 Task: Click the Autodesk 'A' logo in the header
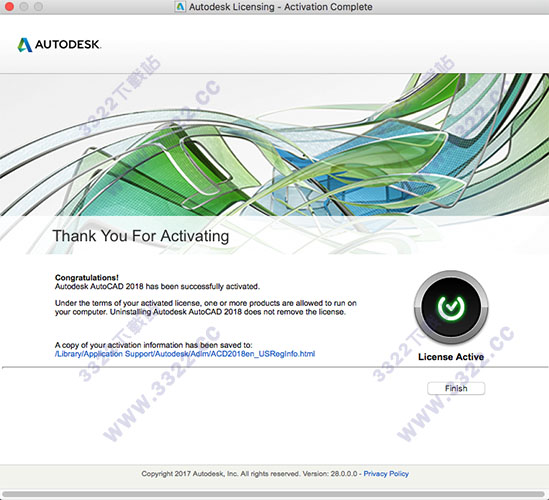pos(25,45)
